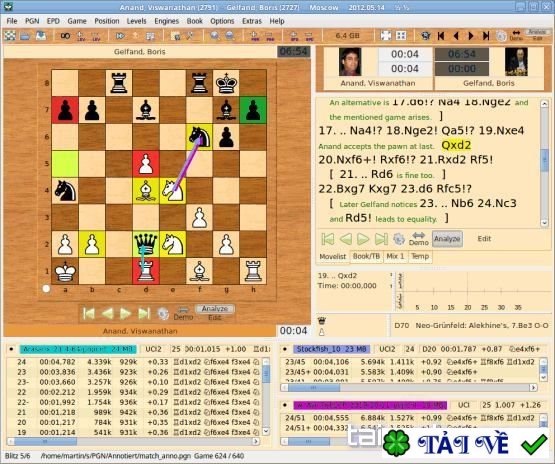Go to previous move below the board
Image resolution: width=555 pixels, height=464 pixels.
point(107,313)
